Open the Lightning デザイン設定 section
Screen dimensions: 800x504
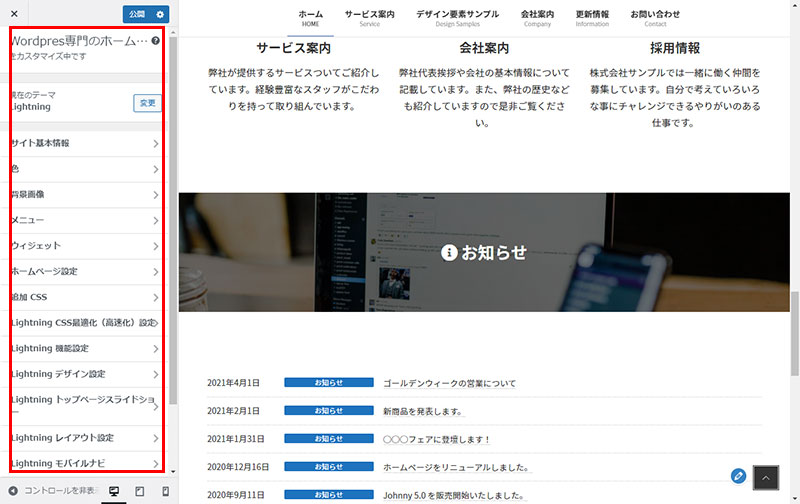click(x=85, y=374)
